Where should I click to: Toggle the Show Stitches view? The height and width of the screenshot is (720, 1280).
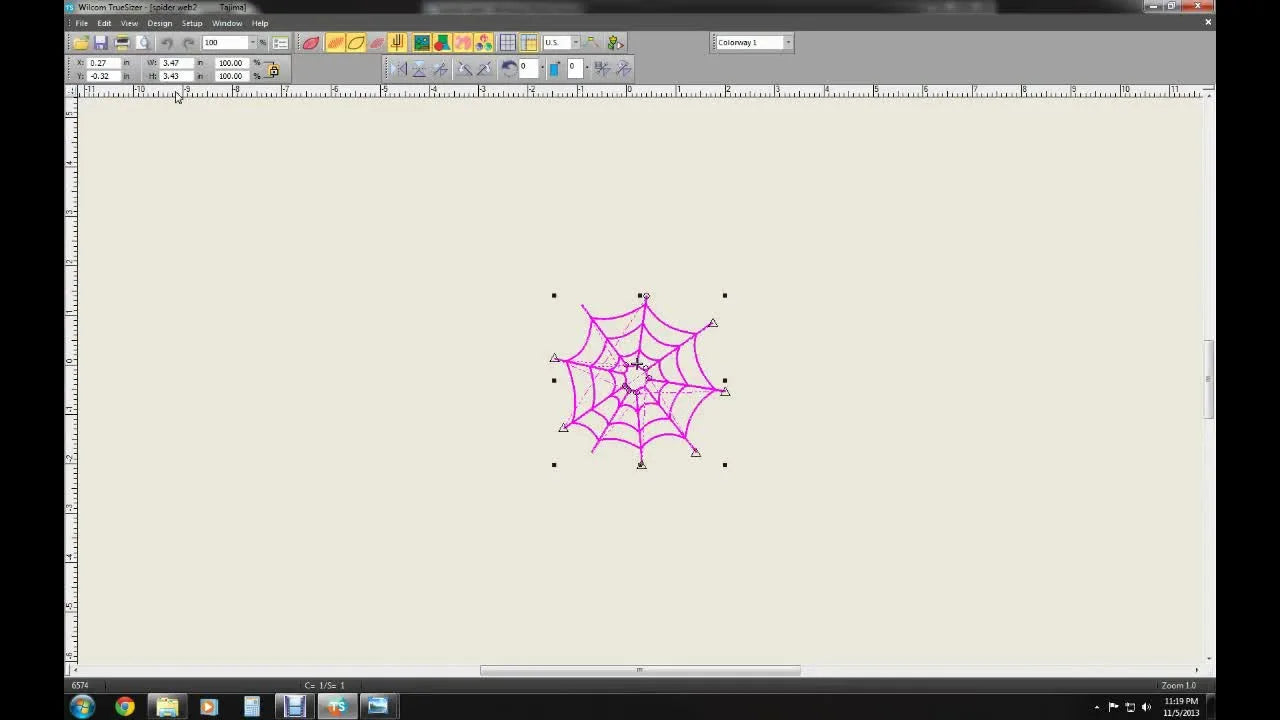pos(335,42)
